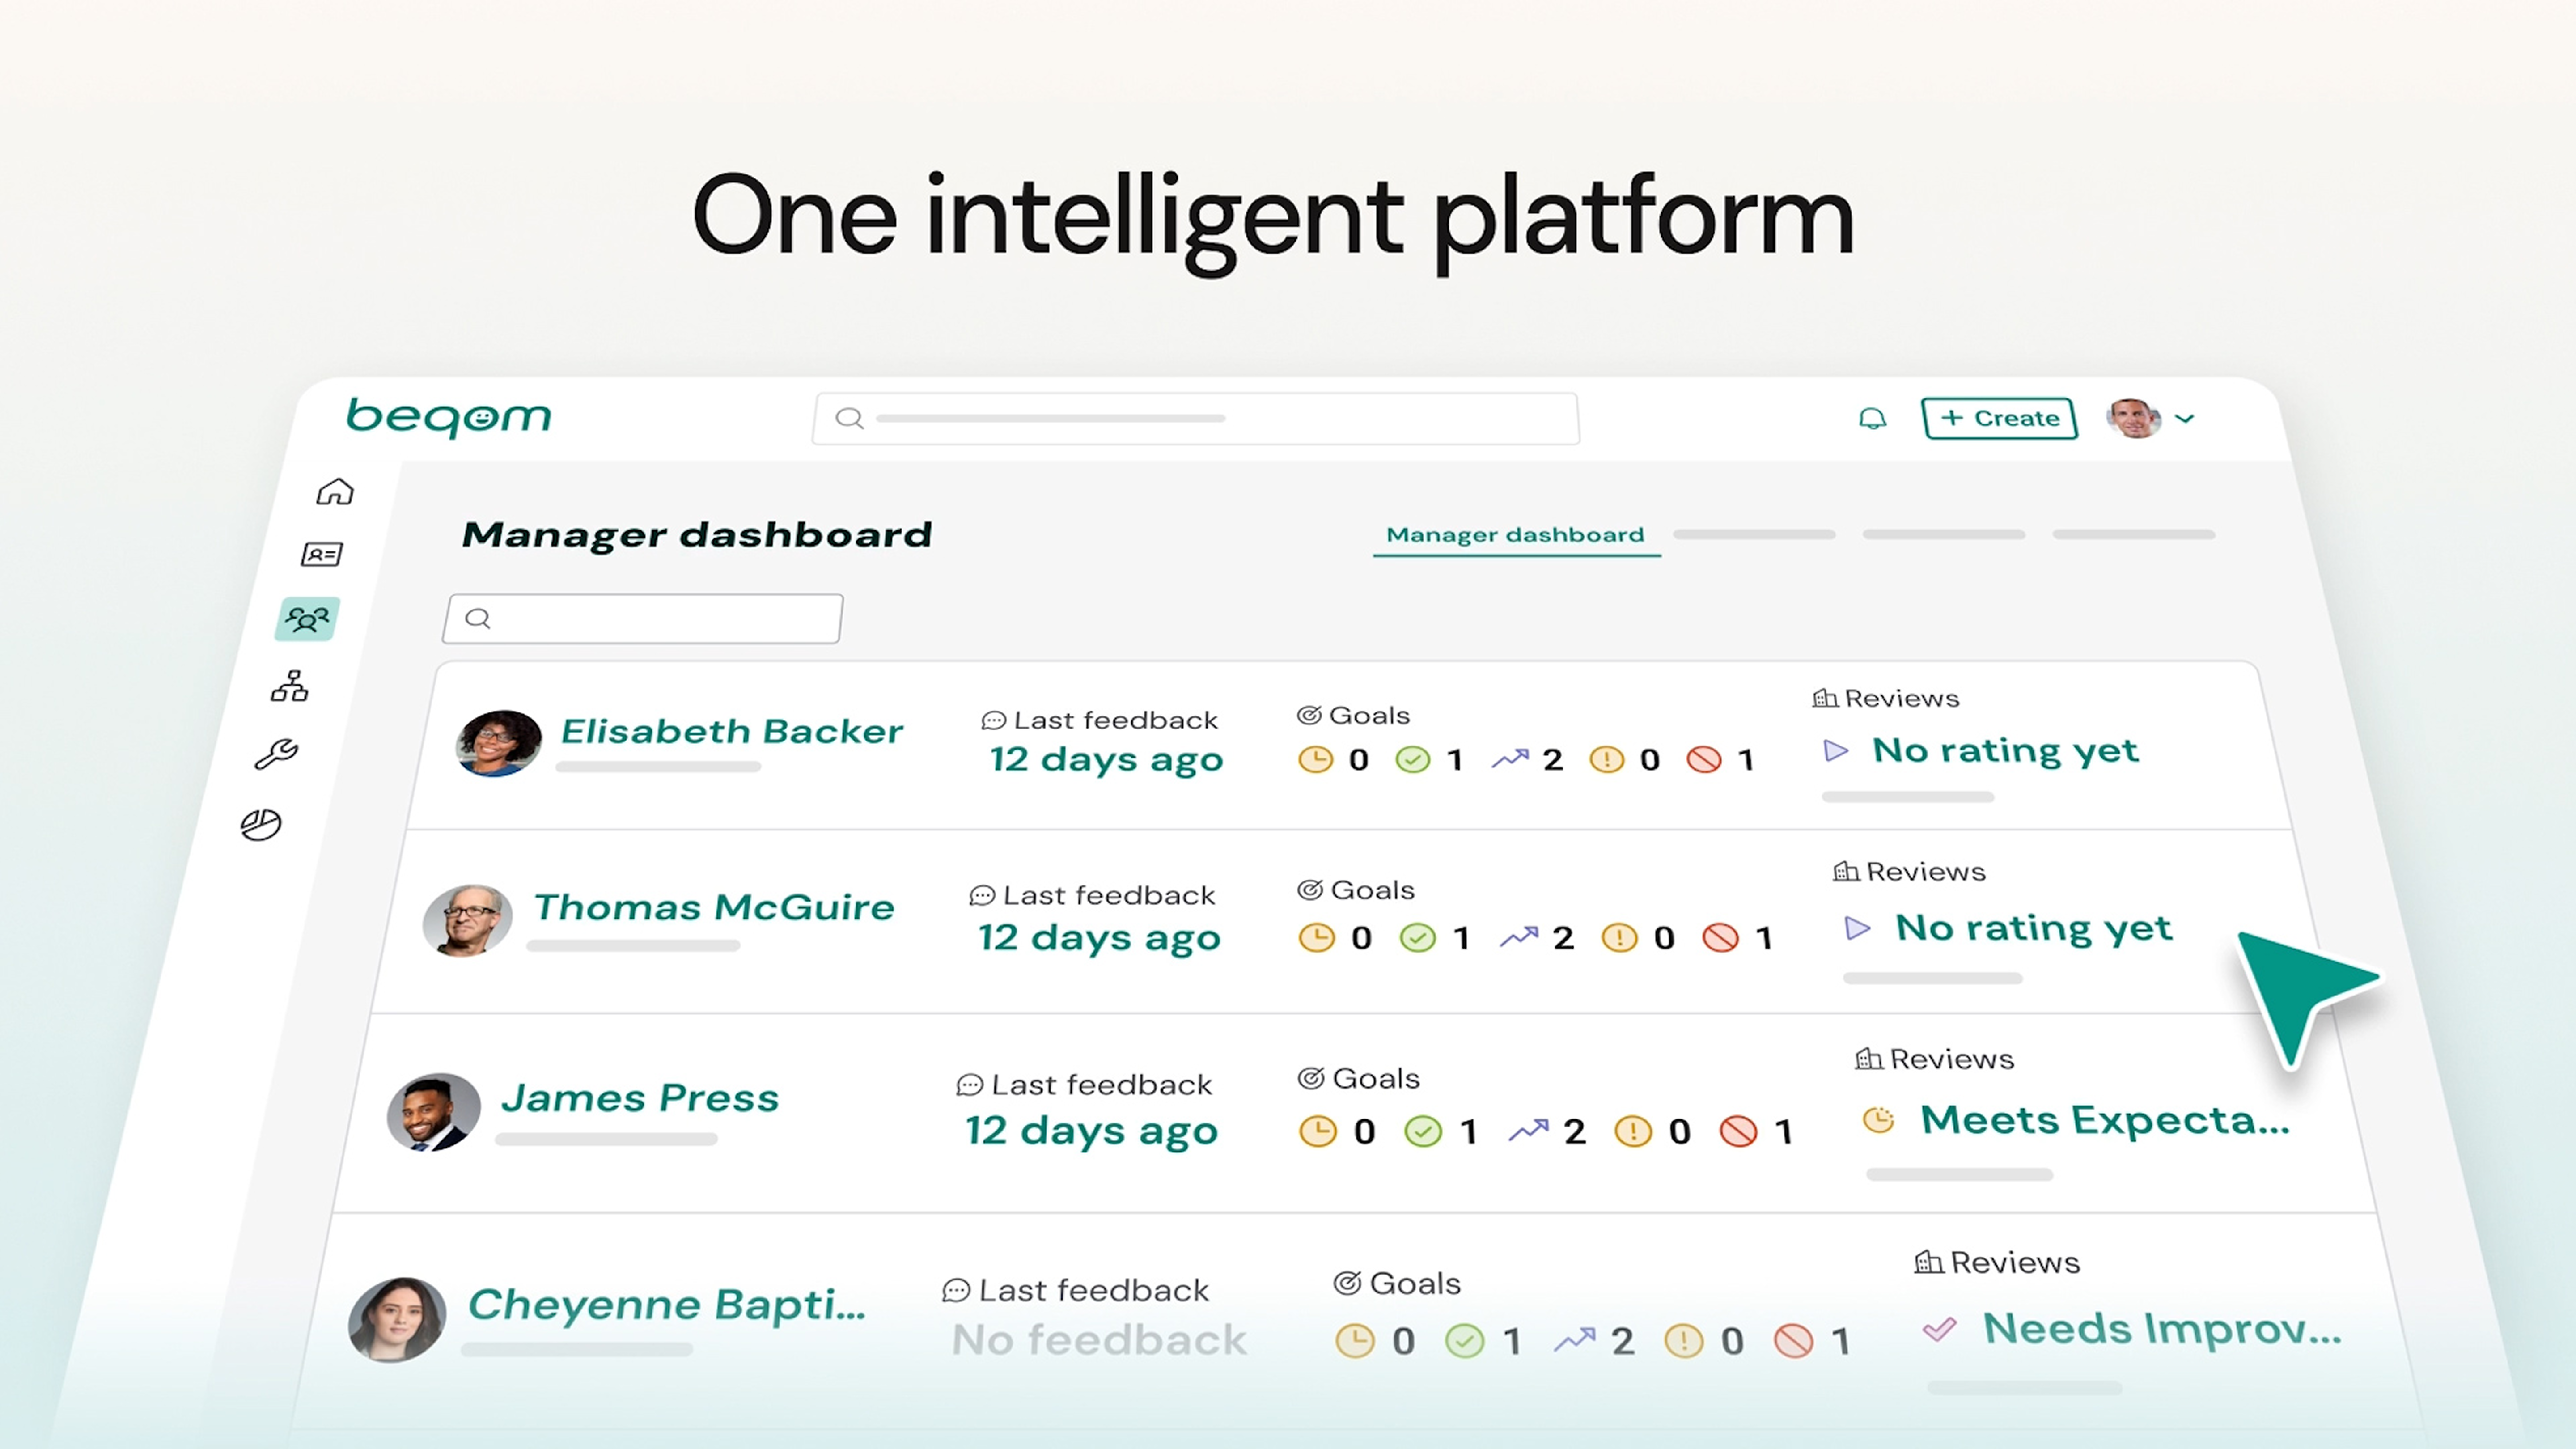Focus the top global search bar
Viewport: 2576px width, 1449px height.
[1195, 418]
